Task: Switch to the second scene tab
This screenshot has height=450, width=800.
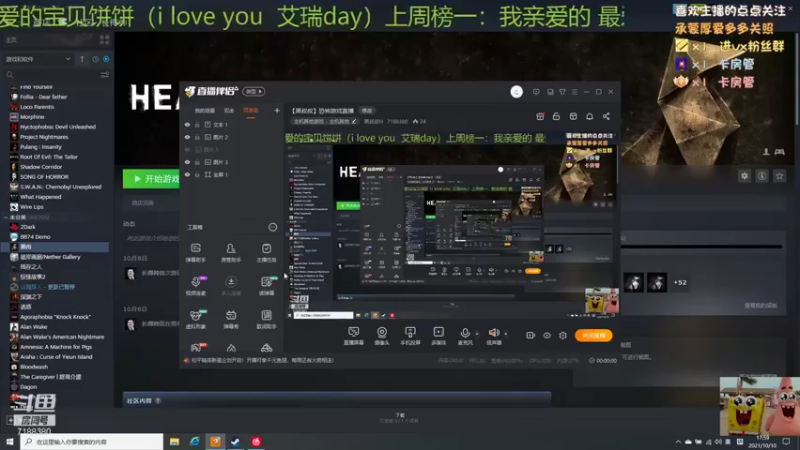Action: point(229,111)
